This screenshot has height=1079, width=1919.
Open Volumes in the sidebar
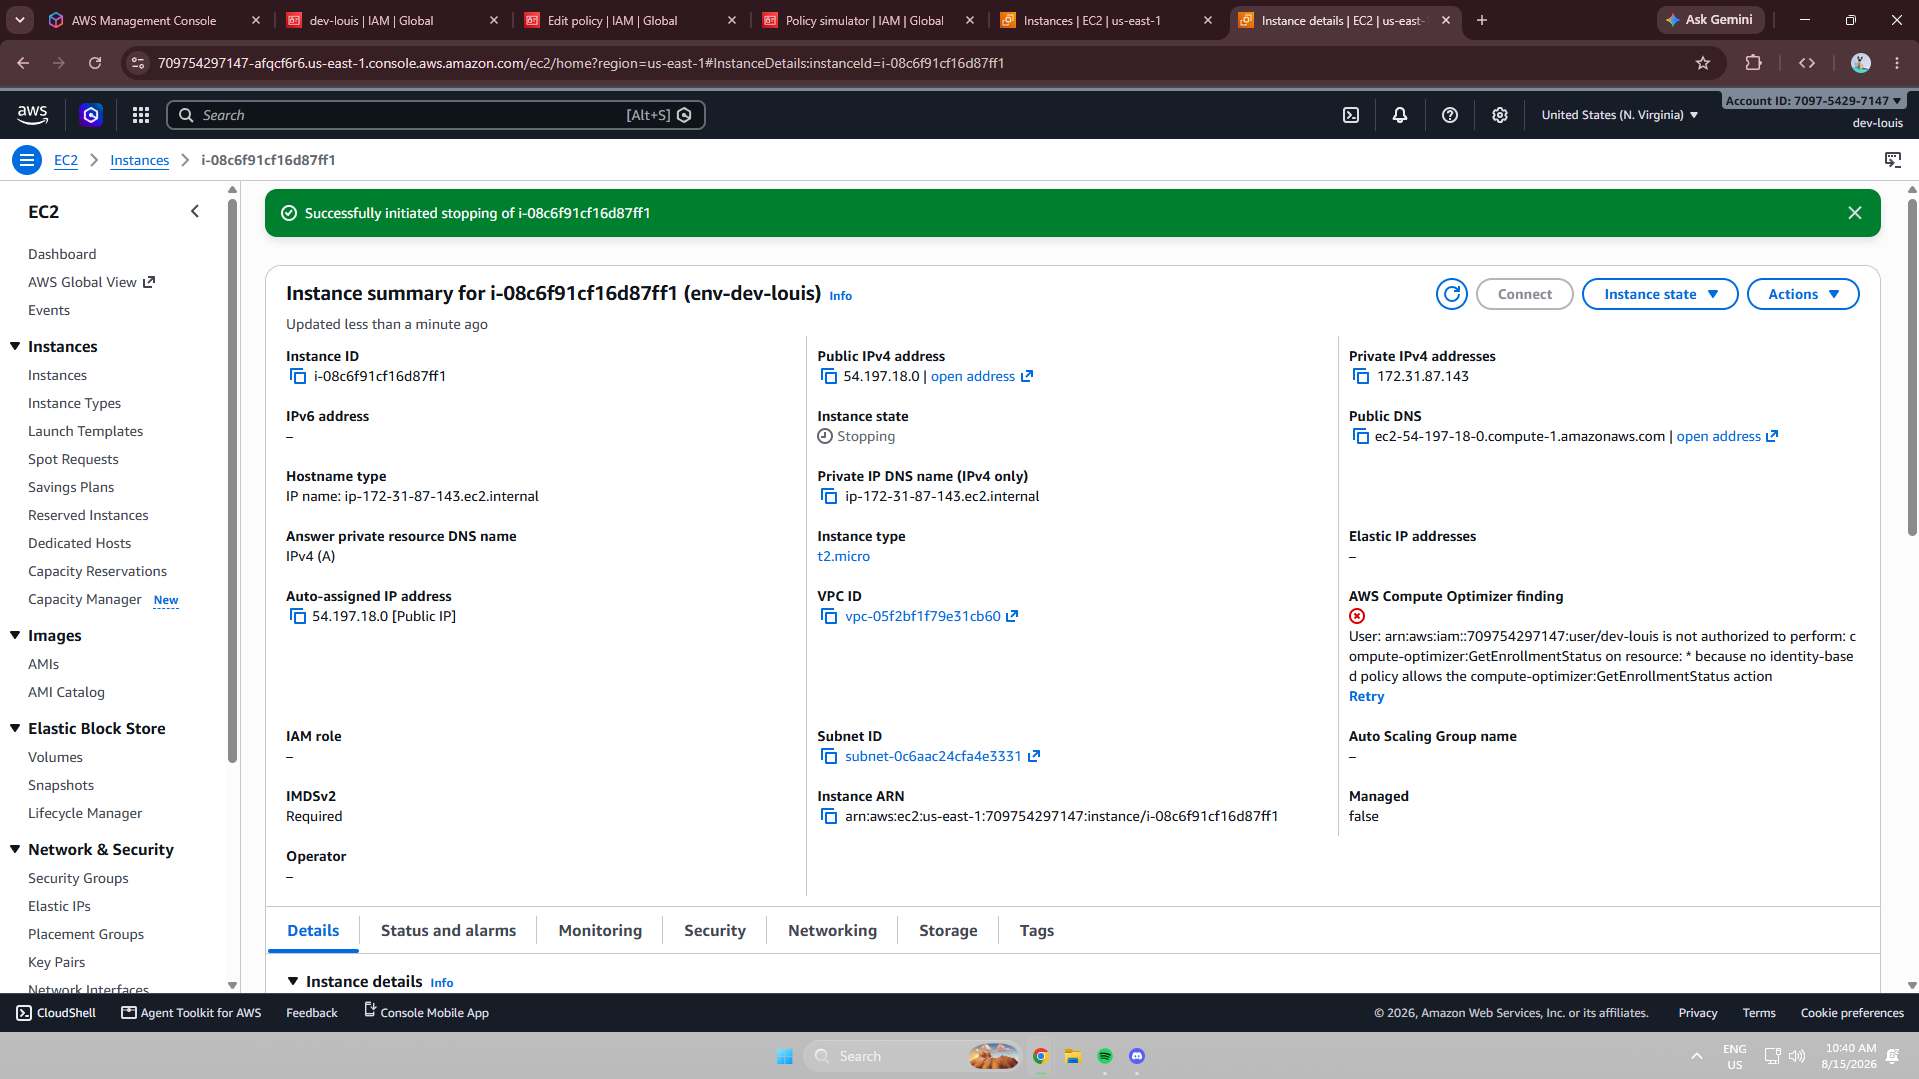click(x=55, y=758)
